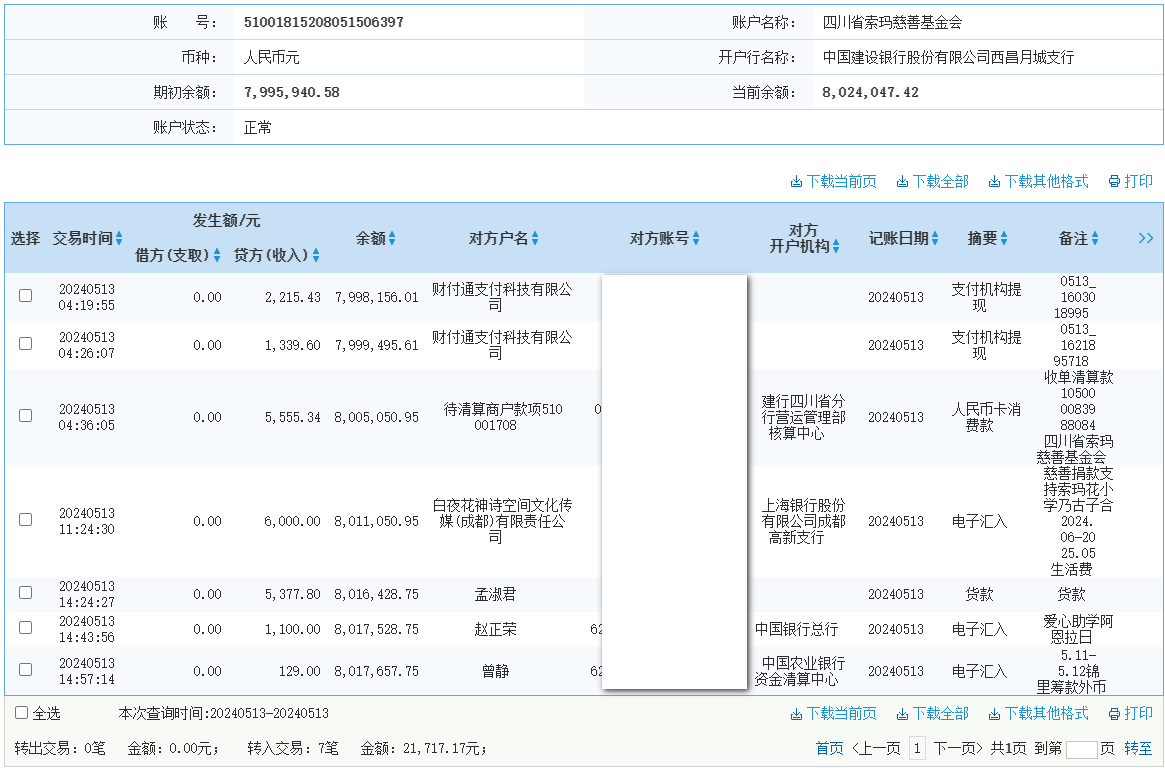Sort by 对方开户机构 using its arrow icon
The image size is (1165, 768).
point(836,247)
